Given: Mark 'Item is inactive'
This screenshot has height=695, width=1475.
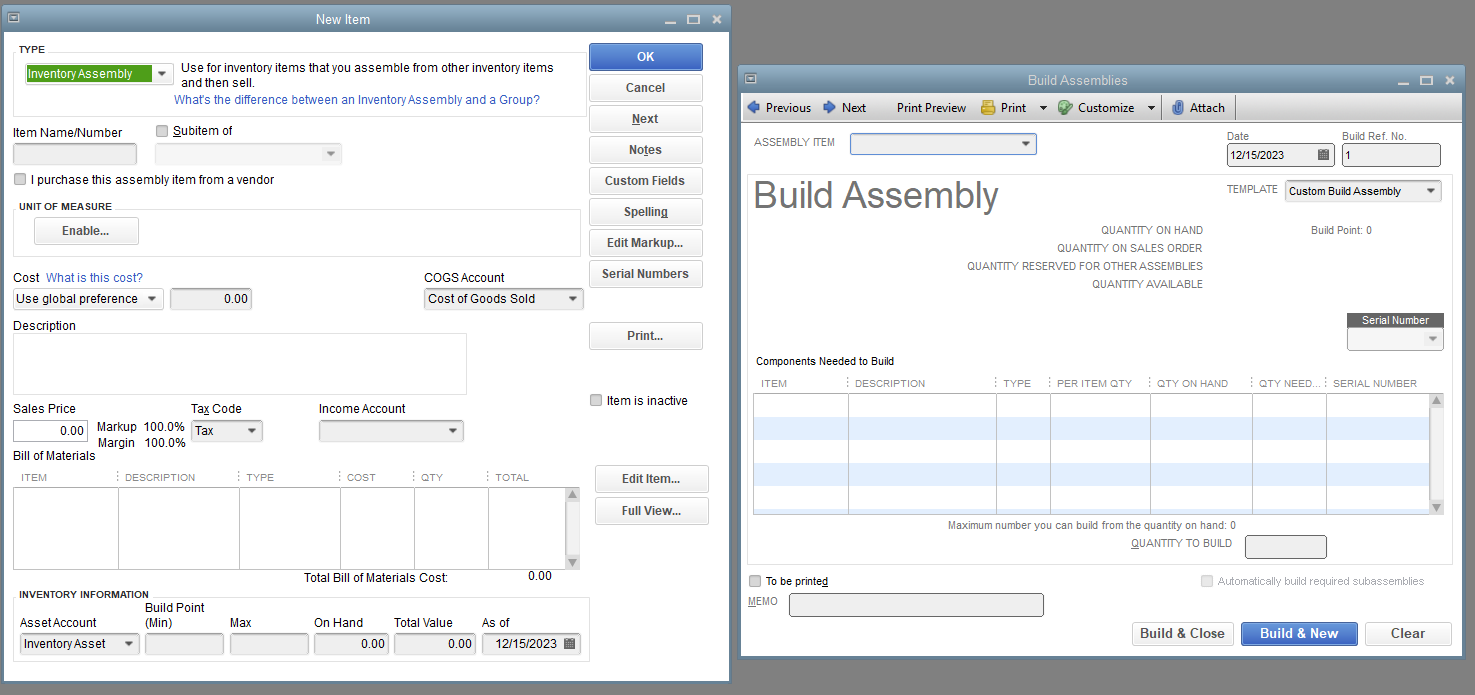Looking at the screenshot, I should click(x=595, y=400).
